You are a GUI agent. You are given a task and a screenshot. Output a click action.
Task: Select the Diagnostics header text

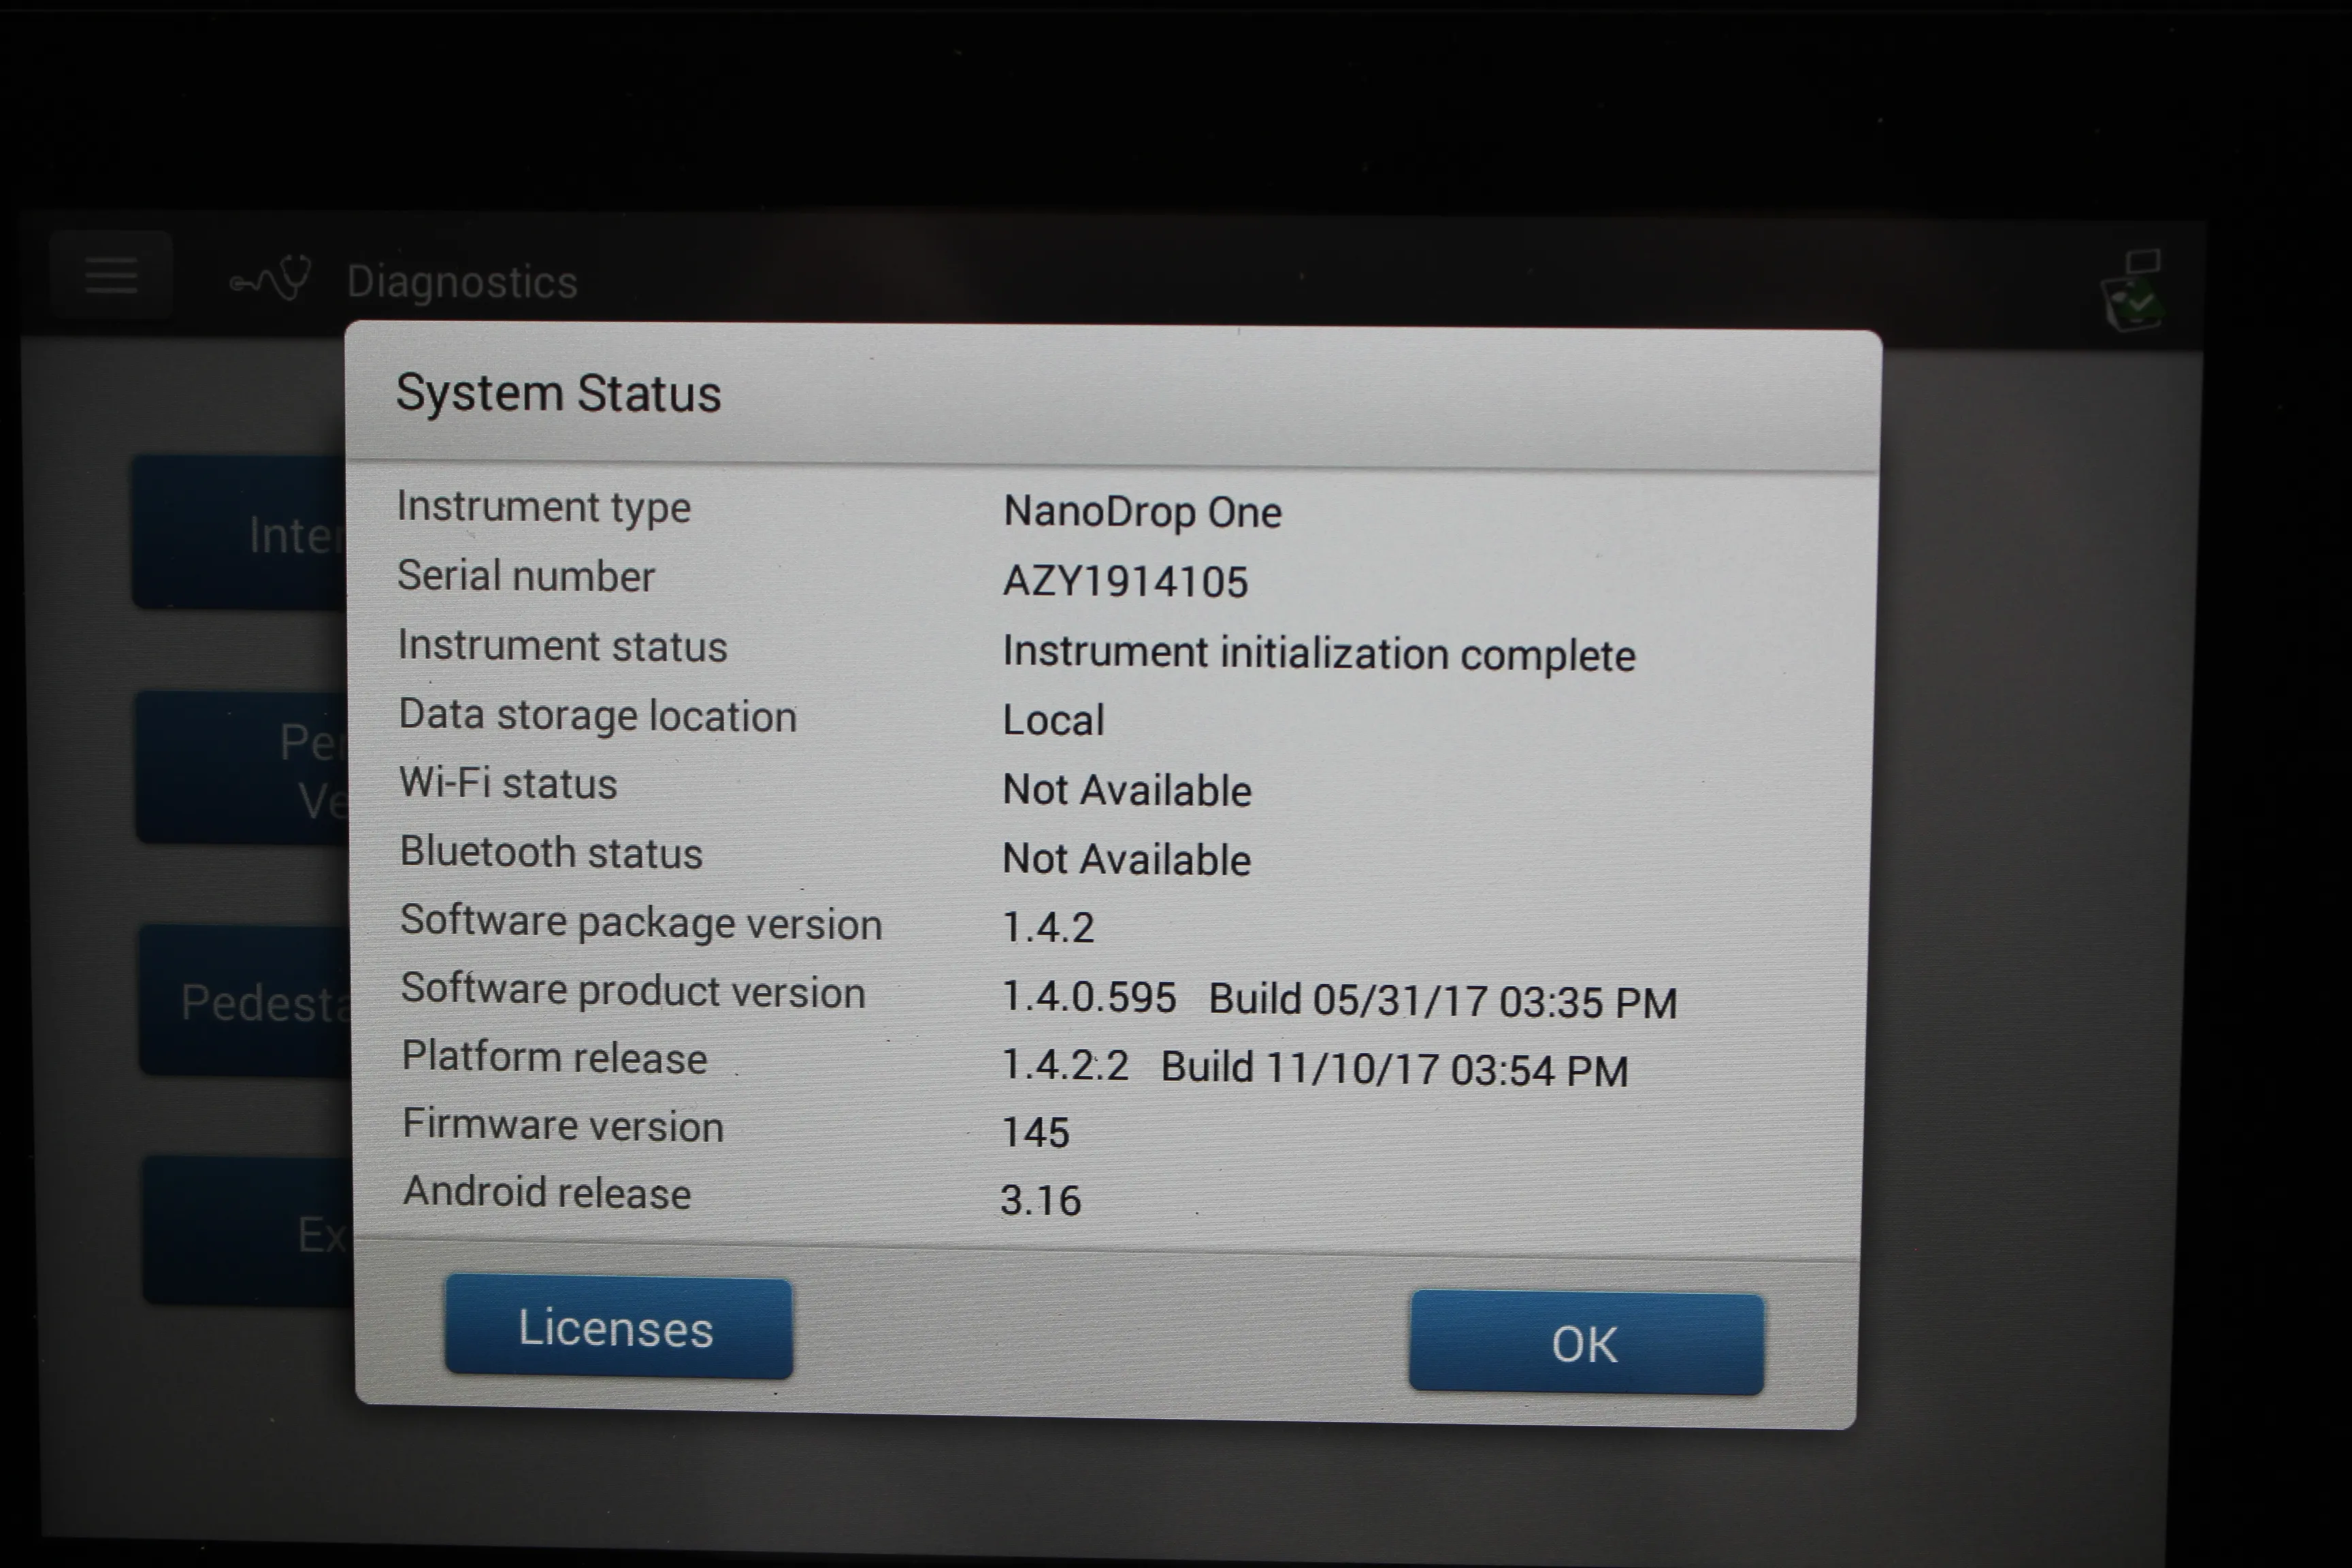(462, 282)
